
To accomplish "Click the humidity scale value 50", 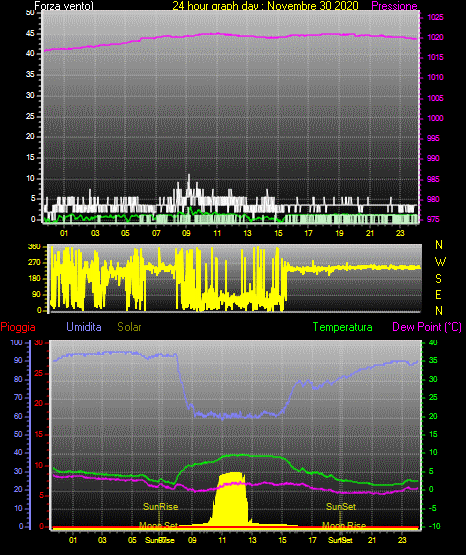I will [x=18, y=434].
